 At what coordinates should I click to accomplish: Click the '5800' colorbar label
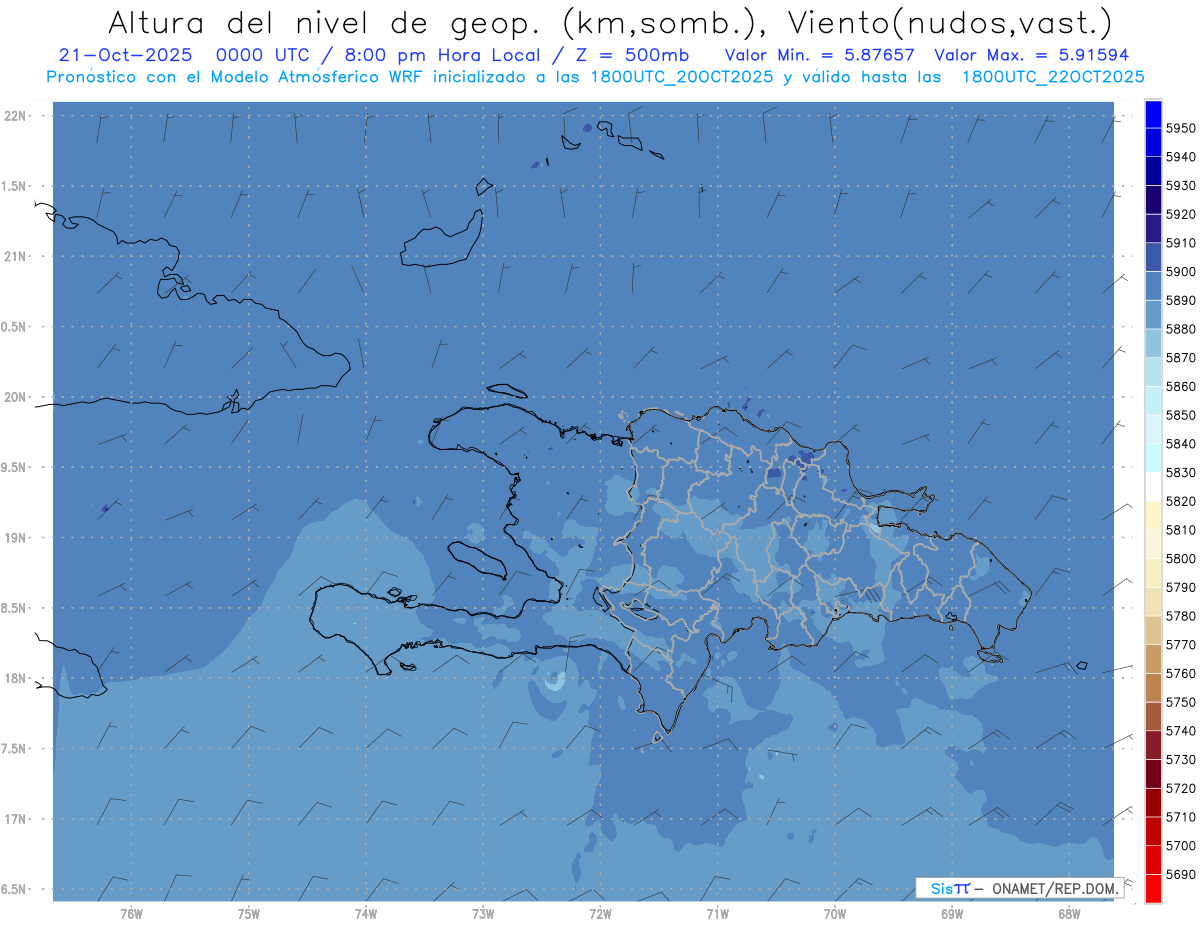[x=1181, y=559]
